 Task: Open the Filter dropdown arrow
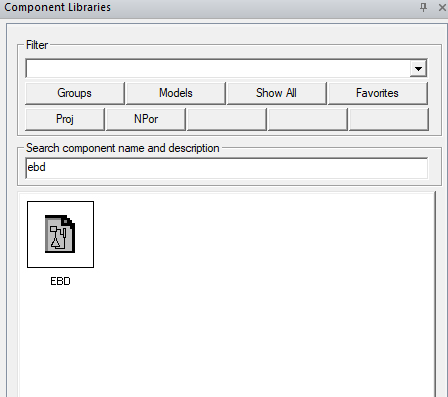[418, 69]
